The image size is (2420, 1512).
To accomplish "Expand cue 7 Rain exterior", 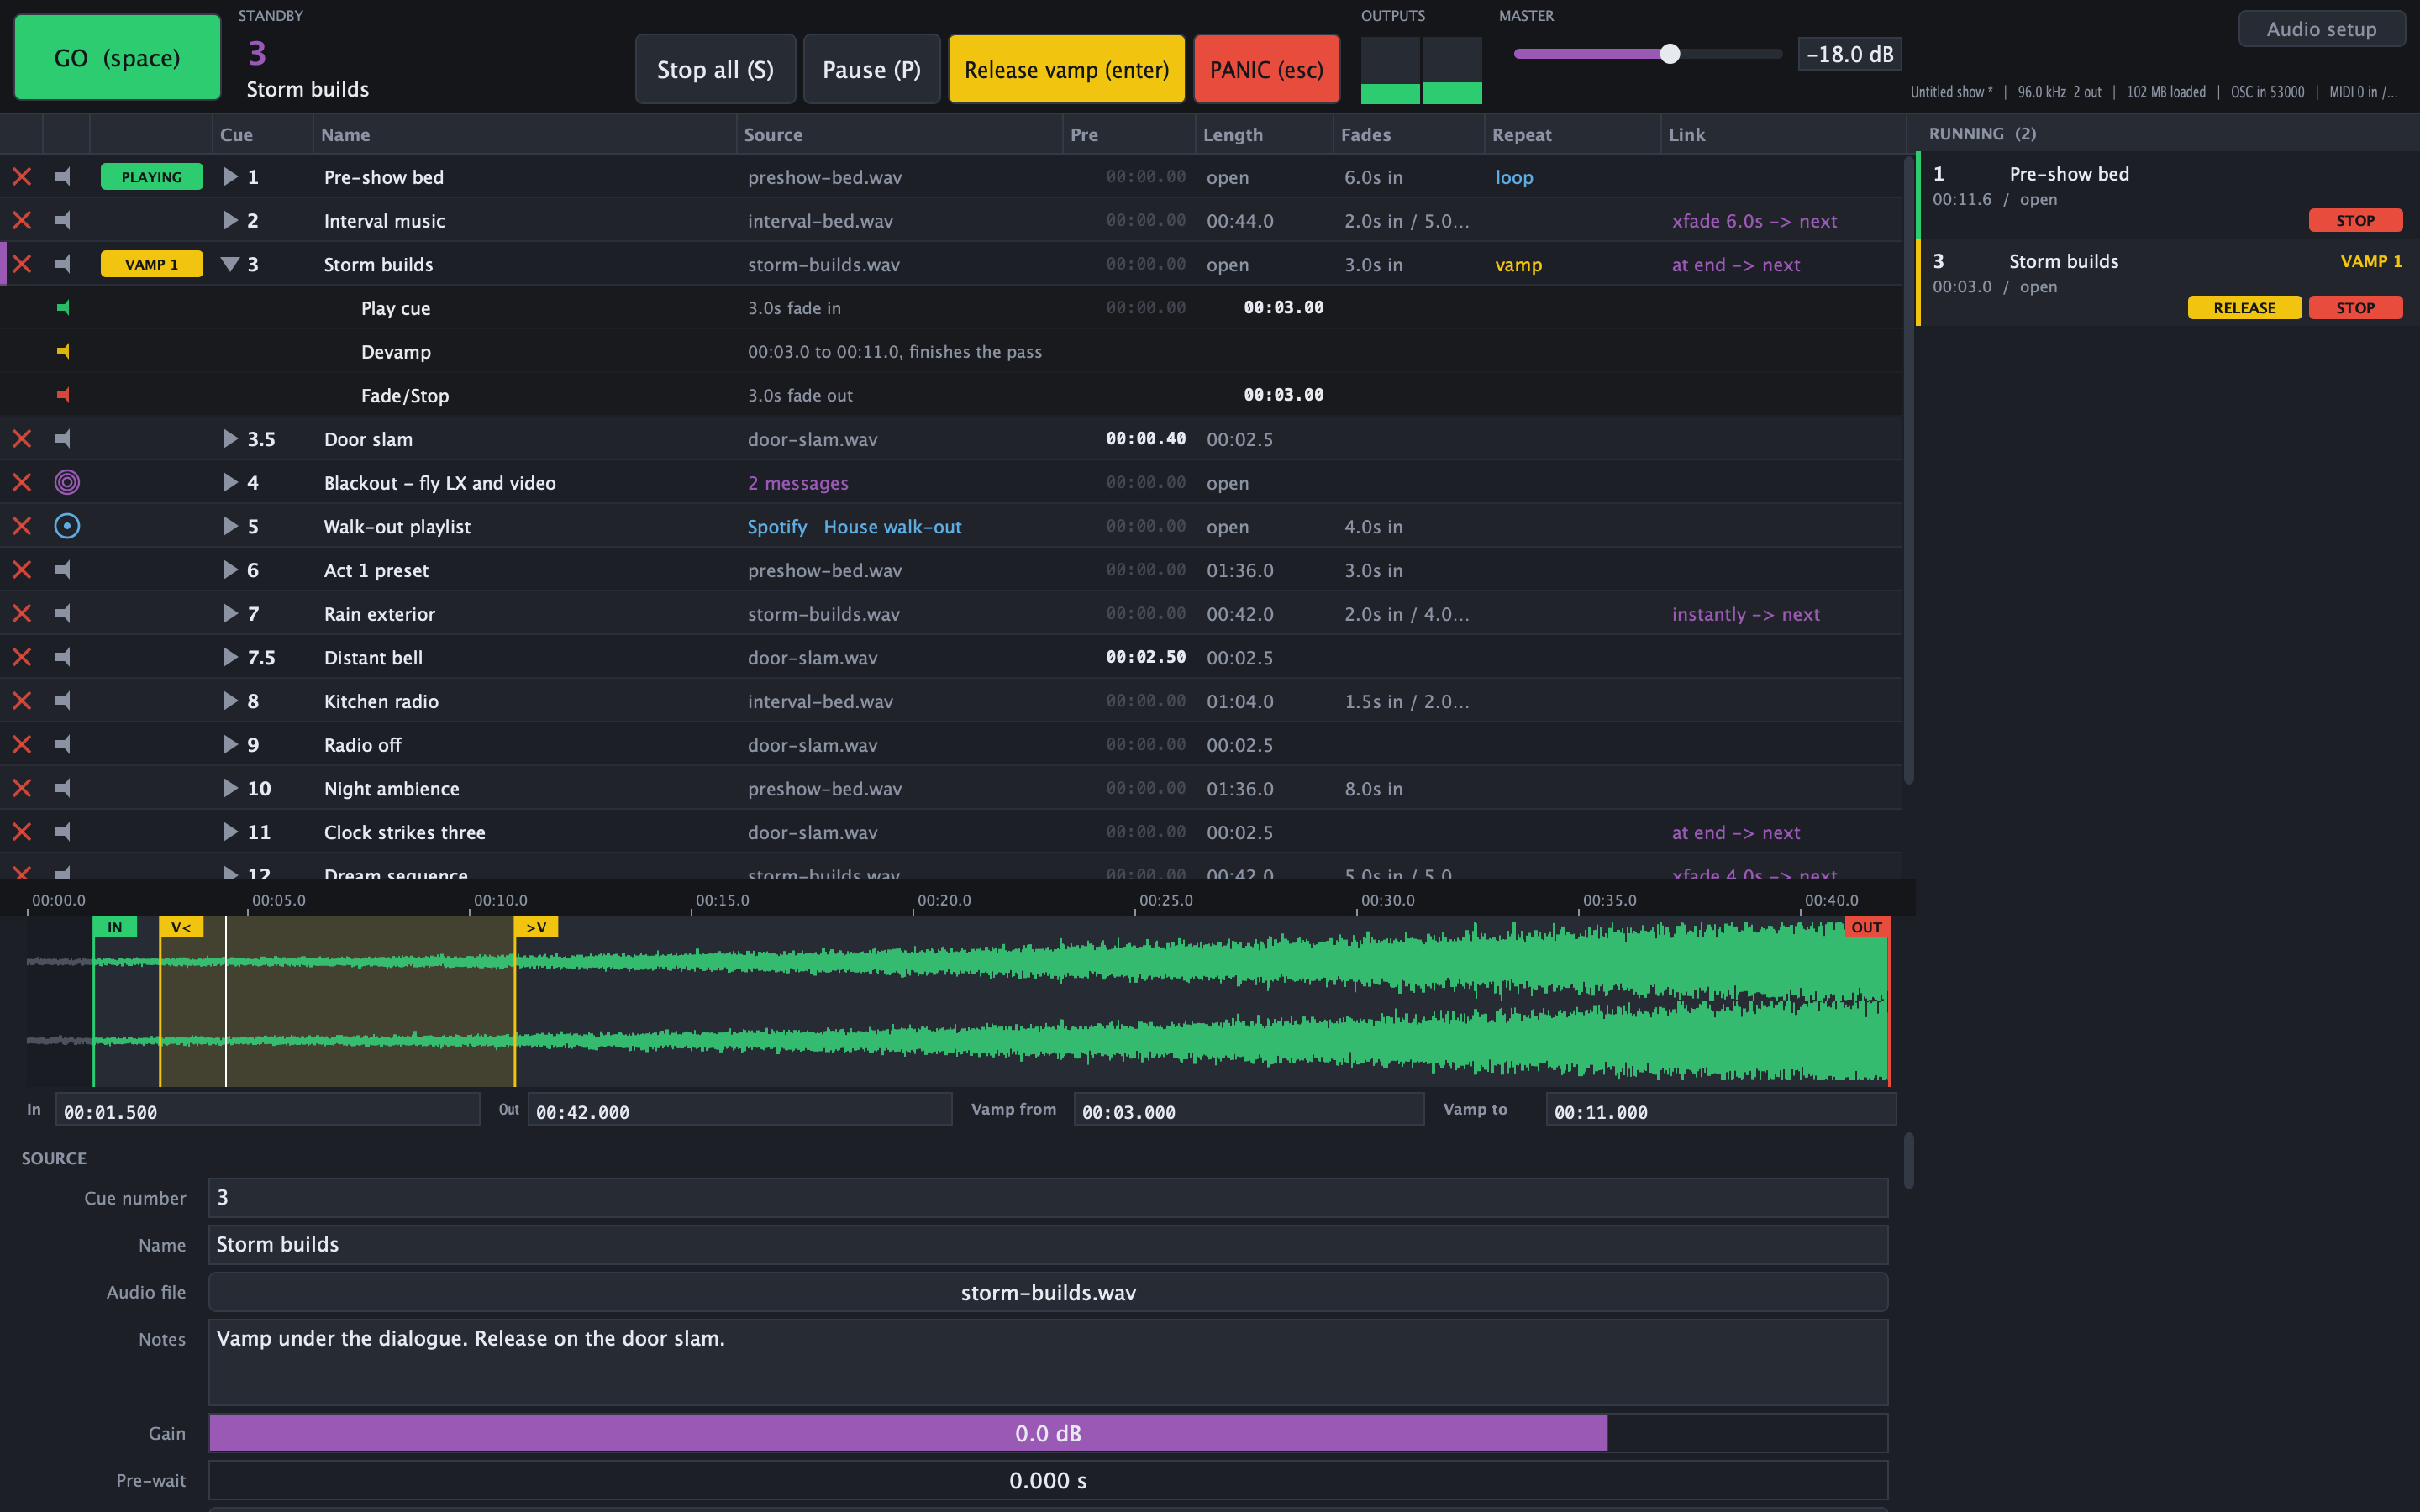I will 230,613.
